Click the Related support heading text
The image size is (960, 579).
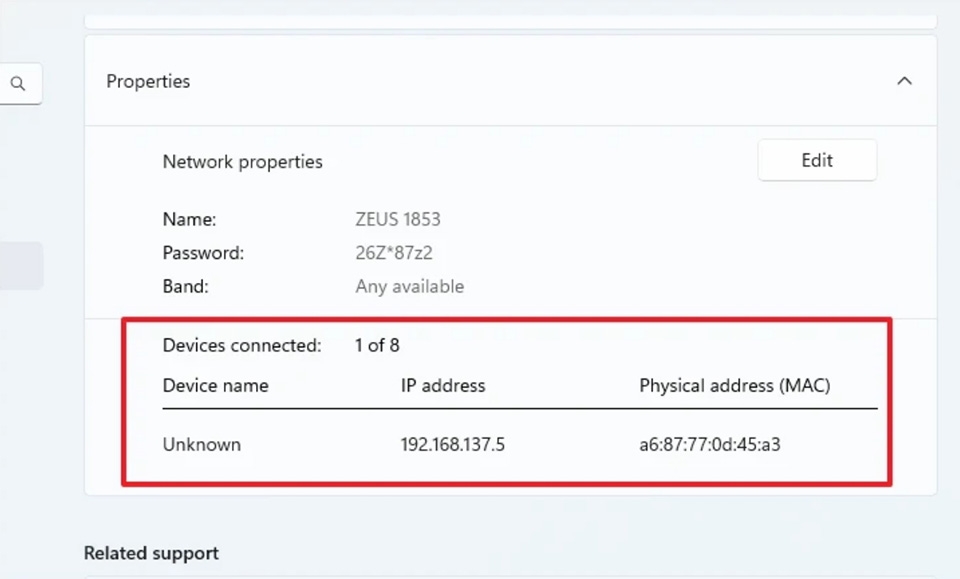pyautogui.click(x=152, y=553)
